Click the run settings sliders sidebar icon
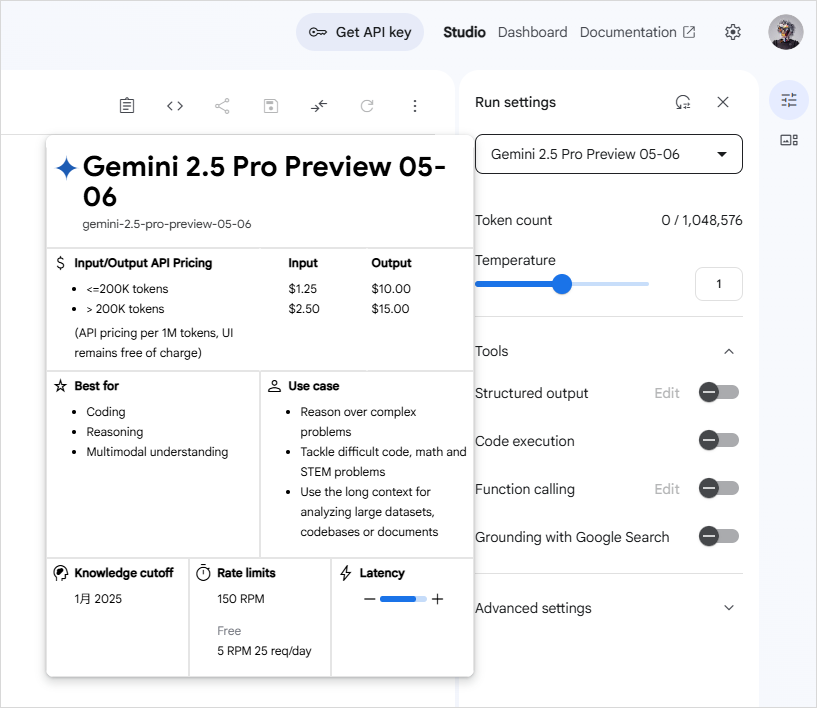817x708 pixels. (789, 100)
